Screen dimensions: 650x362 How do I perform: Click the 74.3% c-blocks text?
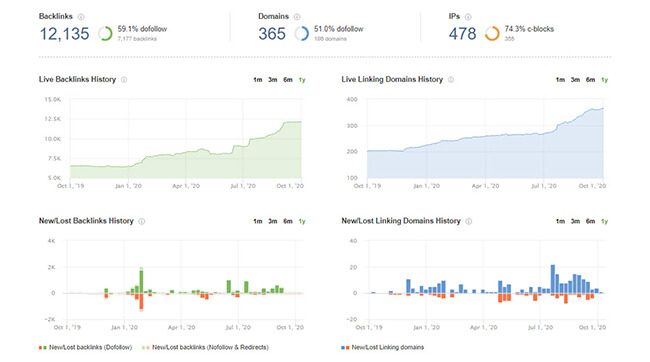point(529,29)
